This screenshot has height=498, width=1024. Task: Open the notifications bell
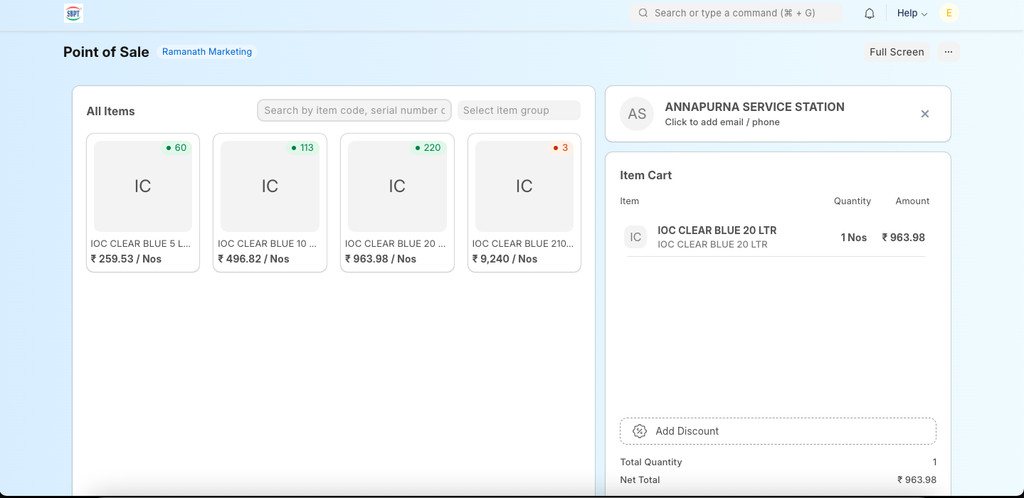pyautogui.click(x=869, y=13)
